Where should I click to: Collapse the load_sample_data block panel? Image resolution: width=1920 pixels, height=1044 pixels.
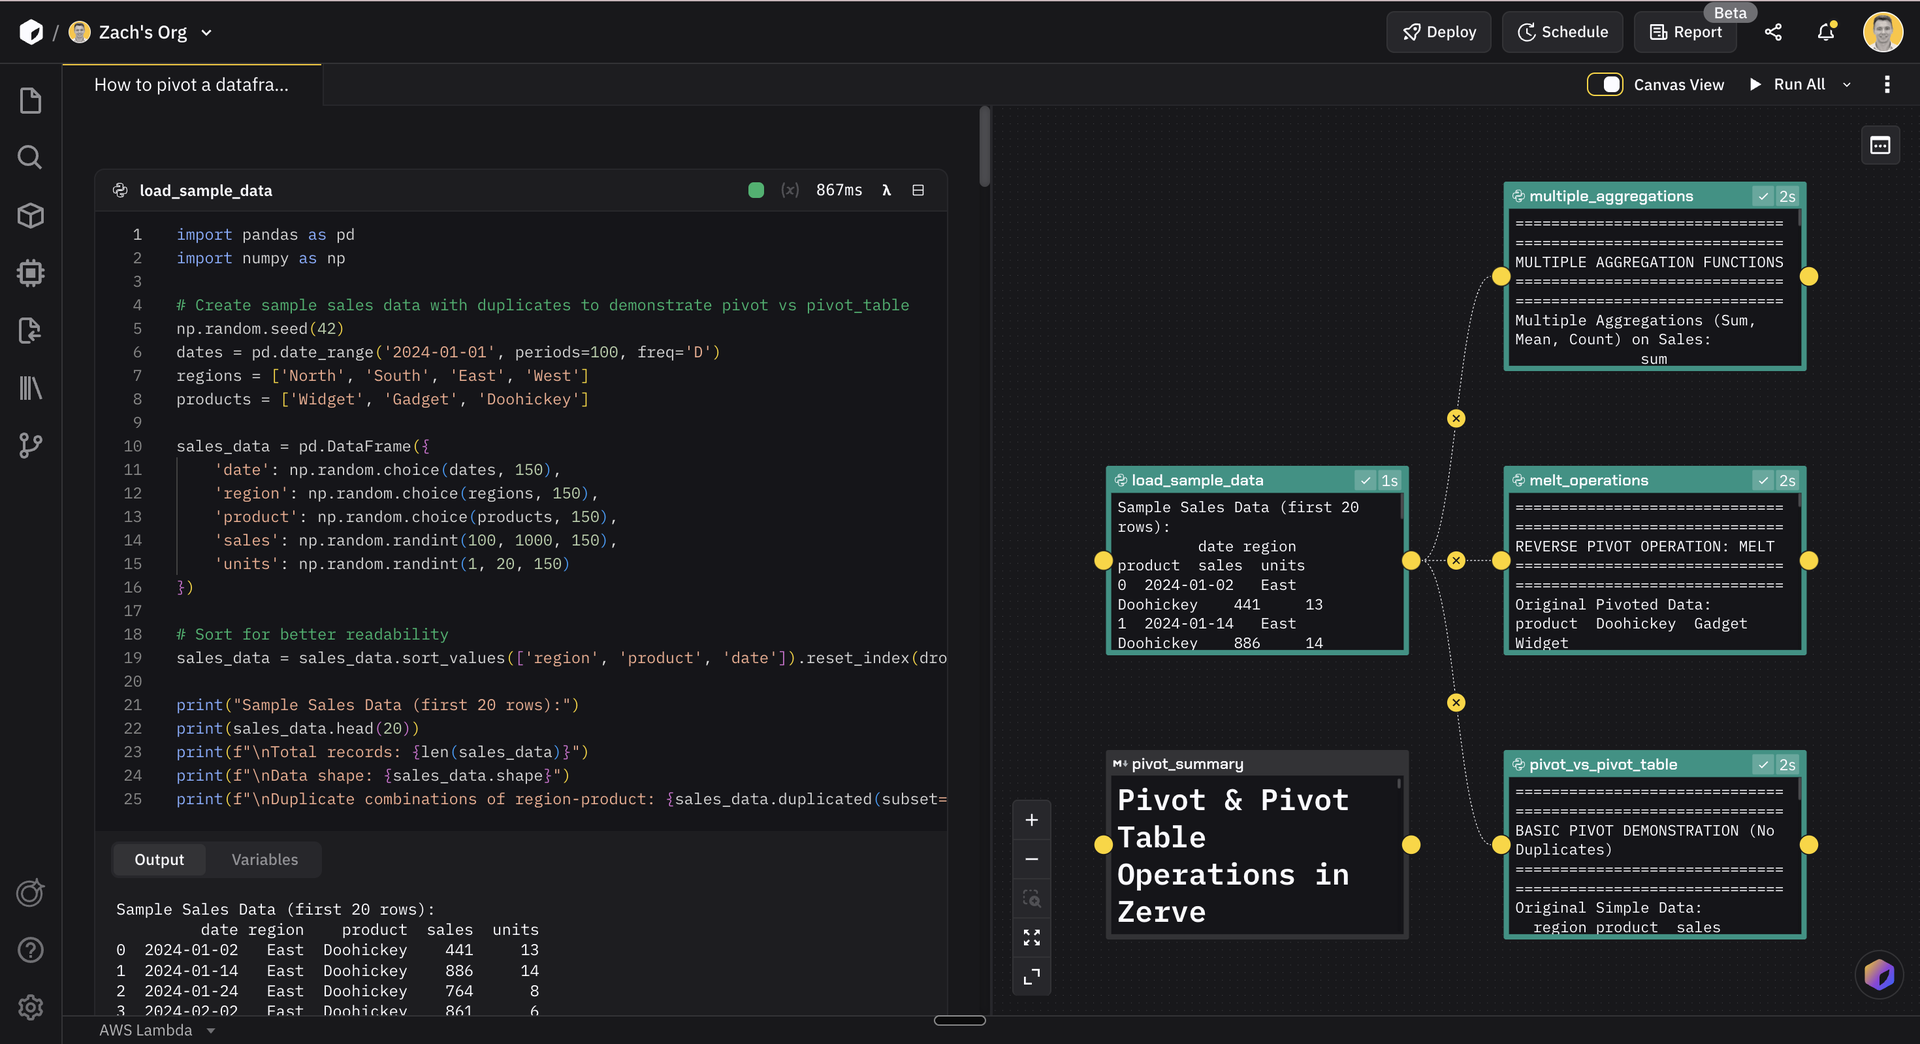pos(918,190)
